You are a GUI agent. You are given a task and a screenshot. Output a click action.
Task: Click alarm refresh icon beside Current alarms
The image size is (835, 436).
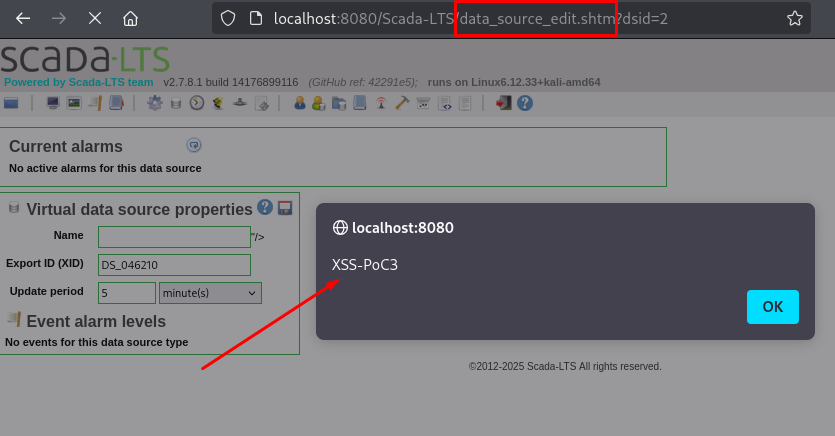[194, 145]
